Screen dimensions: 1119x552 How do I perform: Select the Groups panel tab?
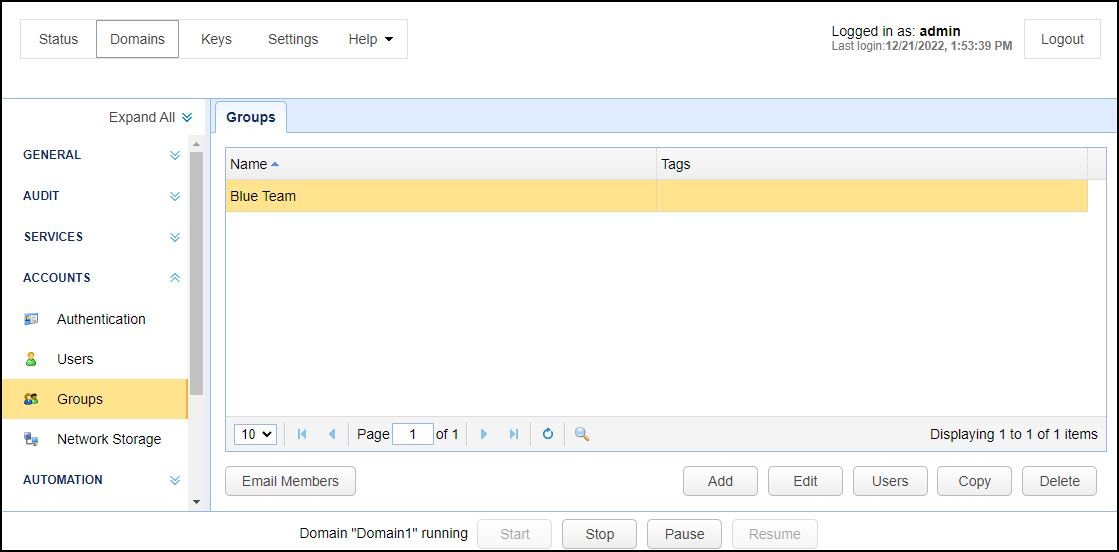[x=251, y=117]
